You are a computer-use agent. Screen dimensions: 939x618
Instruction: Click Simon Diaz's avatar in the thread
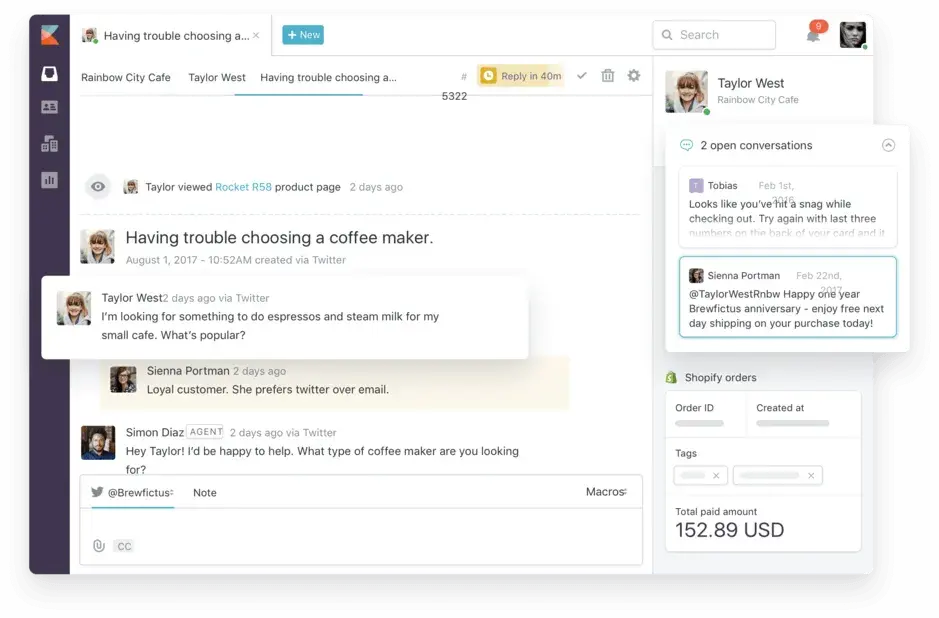pyautogui.click(x=98, y=443)
